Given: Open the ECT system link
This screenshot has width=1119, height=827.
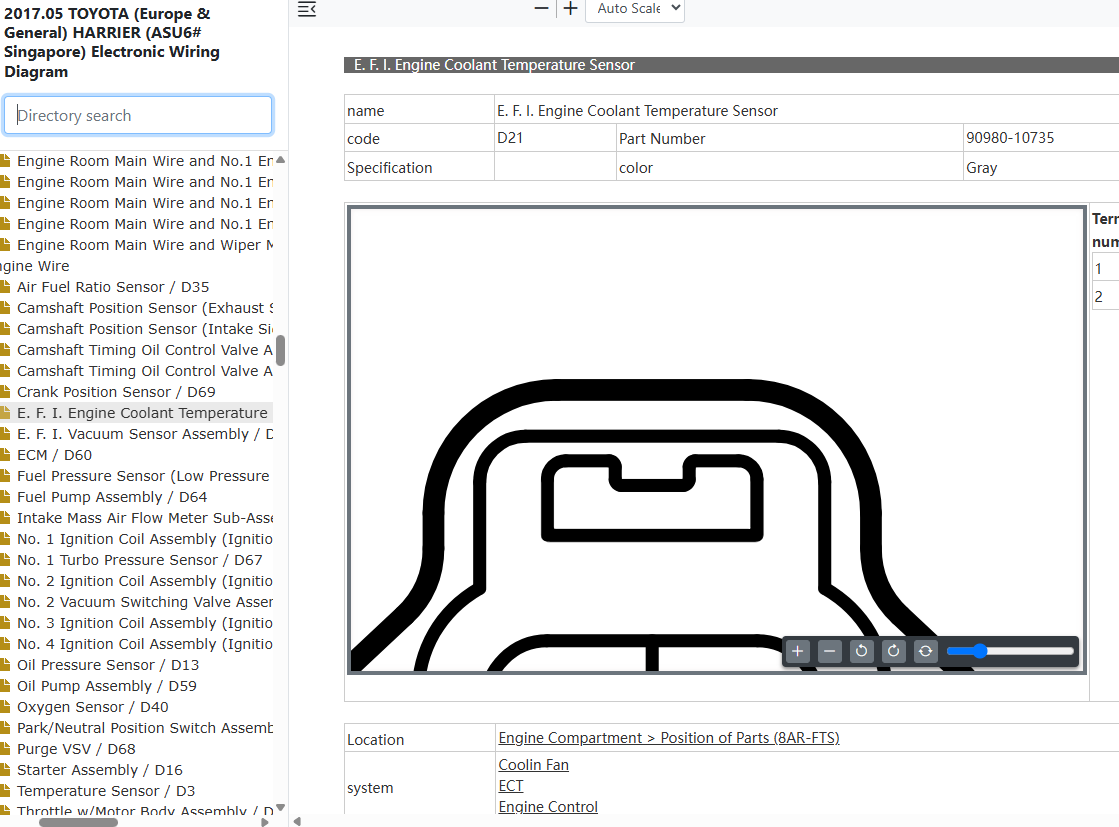Looking at the screenshot, I should click(x=511, y=786).
